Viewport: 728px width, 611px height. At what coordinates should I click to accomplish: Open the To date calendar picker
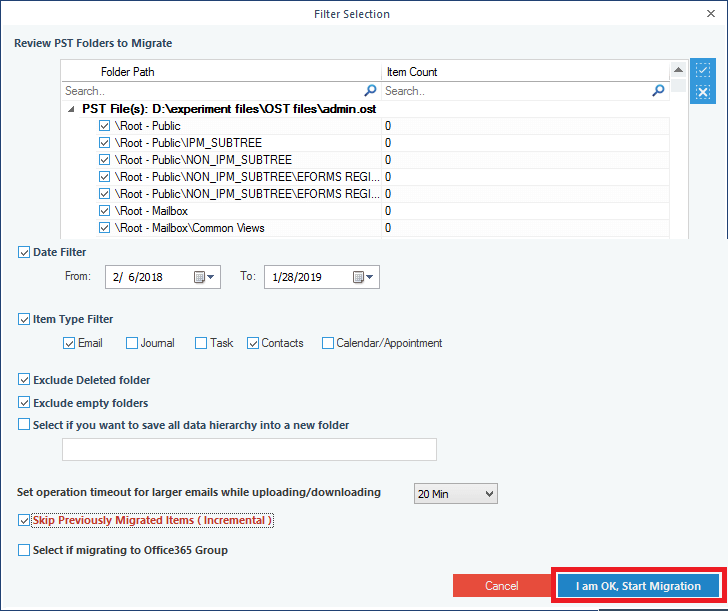363,277
